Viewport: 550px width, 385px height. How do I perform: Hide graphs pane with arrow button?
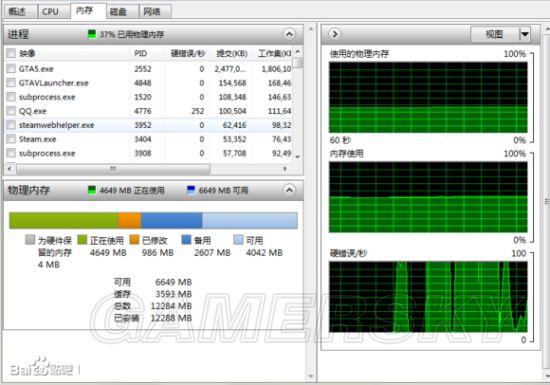tap(335, 34)
